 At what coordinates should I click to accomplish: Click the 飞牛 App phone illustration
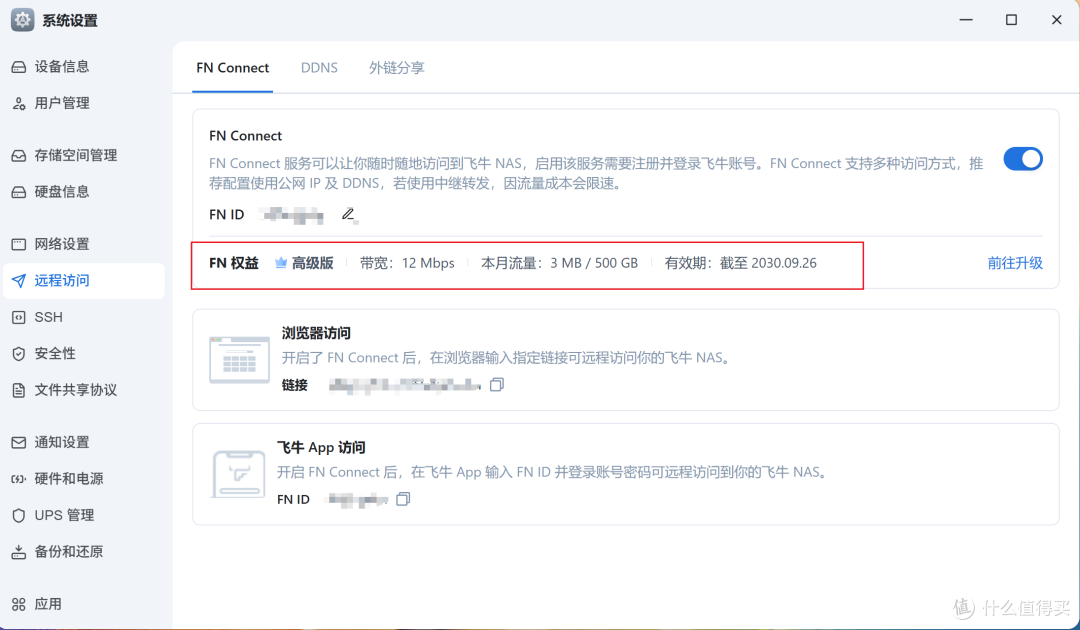(x=238, y=474)
